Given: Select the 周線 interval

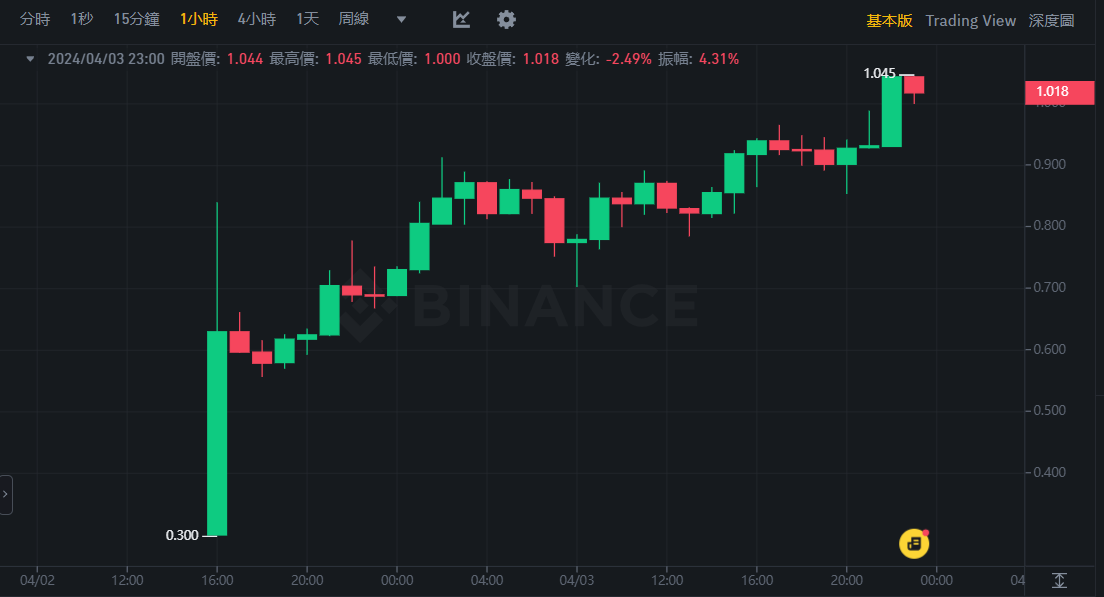Looking at the screenshot, I should [353, 20].
